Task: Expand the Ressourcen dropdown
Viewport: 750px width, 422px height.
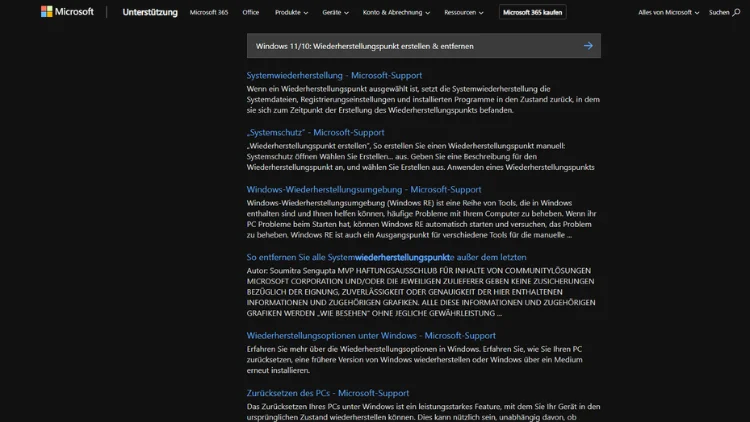Action: pyautogui.click(x=463, y=12)
